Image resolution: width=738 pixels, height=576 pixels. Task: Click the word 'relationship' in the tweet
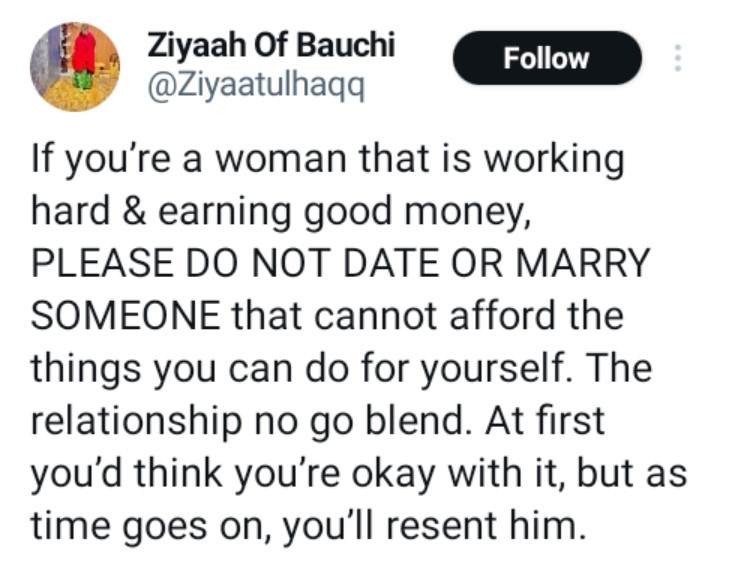pyautogui.click(x=136, y=421)
